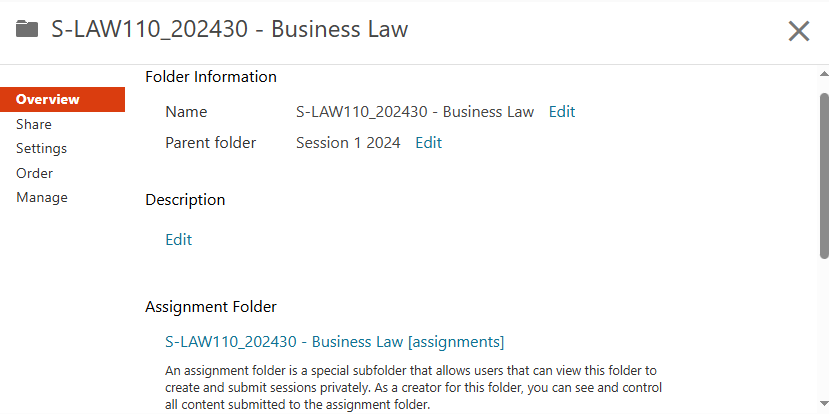Click the Folder Information heading
The image size is (829, 414).
[x=211, y=76]
